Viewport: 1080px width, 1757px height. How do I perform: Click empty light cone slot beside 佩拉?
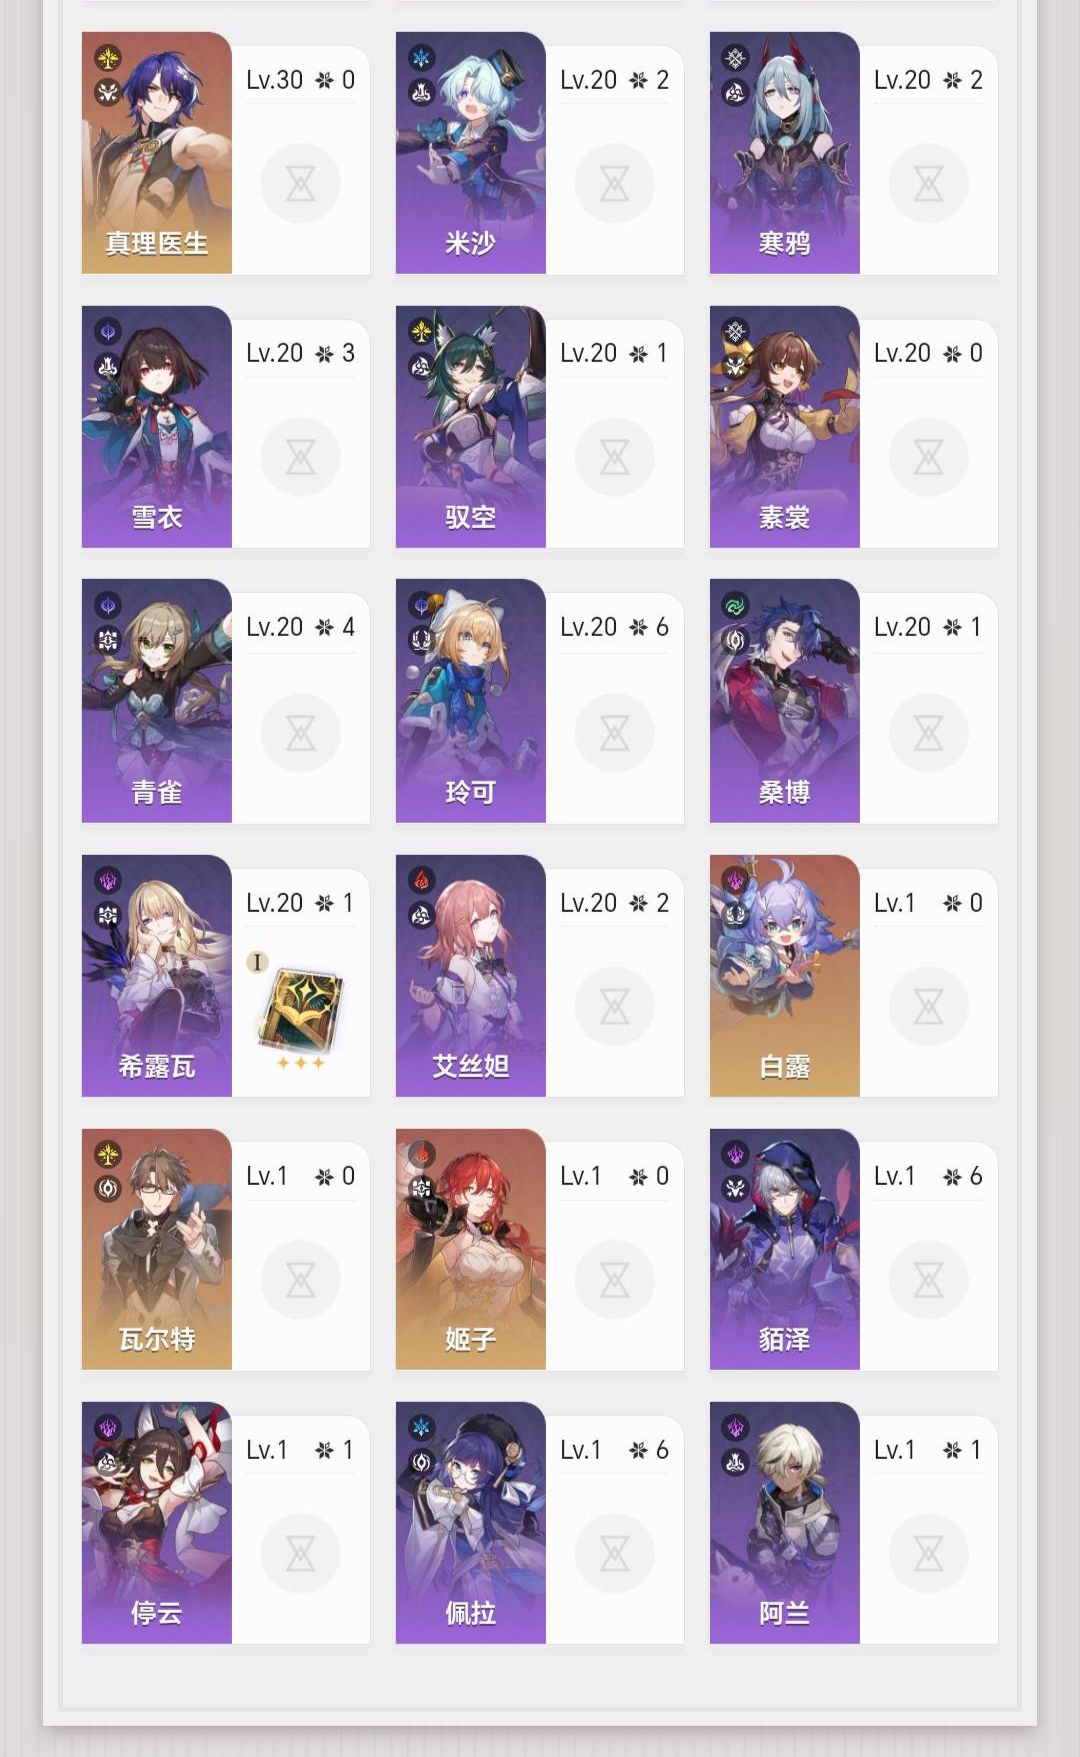[x=614, y=1553]
